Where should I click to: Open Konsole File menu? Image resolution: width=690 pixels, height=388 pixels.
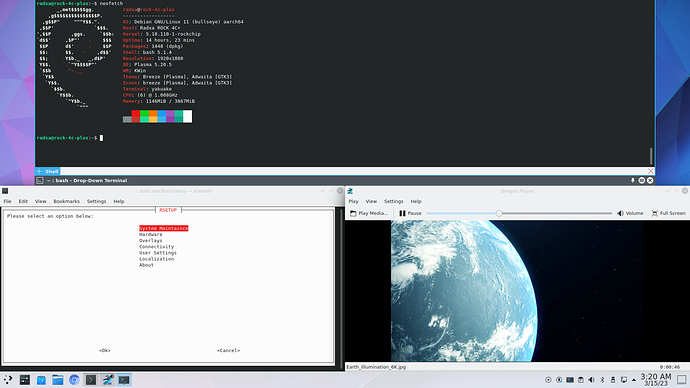(x=7, y=201)
